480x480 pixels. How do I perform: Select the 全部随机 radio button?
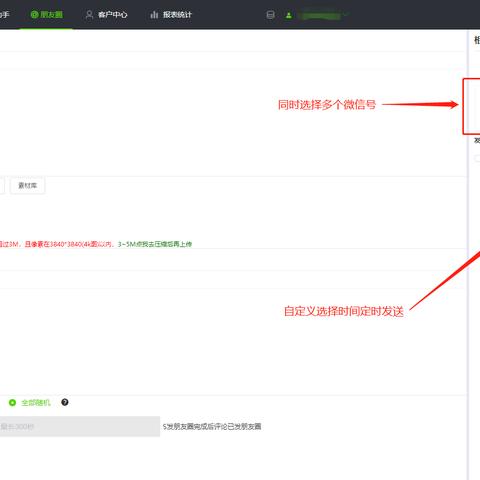(x=12, y=403)
